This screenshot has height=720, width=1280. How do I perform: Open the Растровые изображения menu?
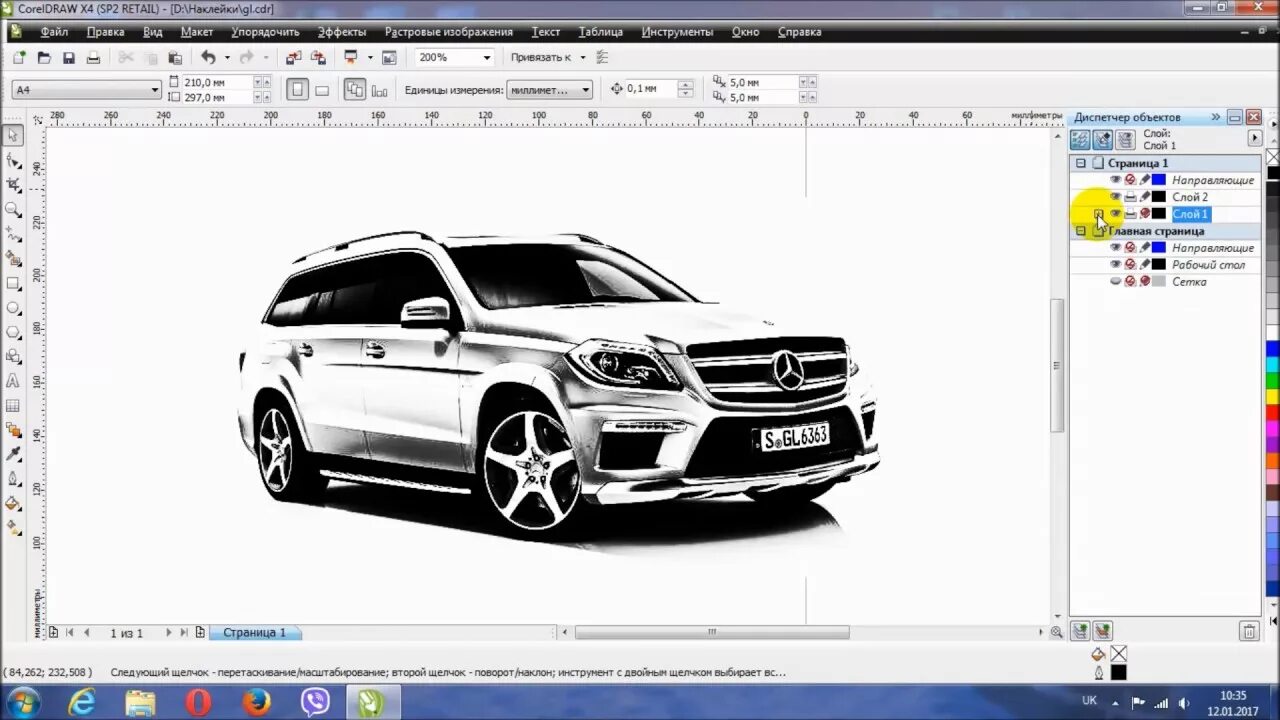[x=449, y=32]
